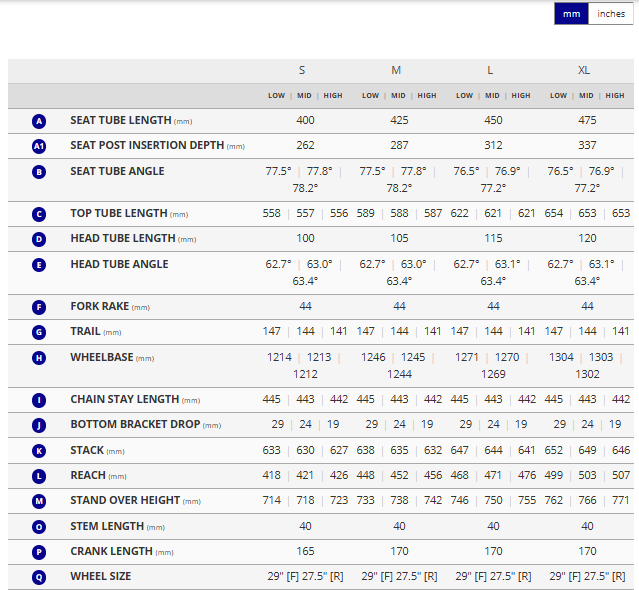Click the L reach badge icon
The image size is (639, 590).
click(x=39, y=476)
